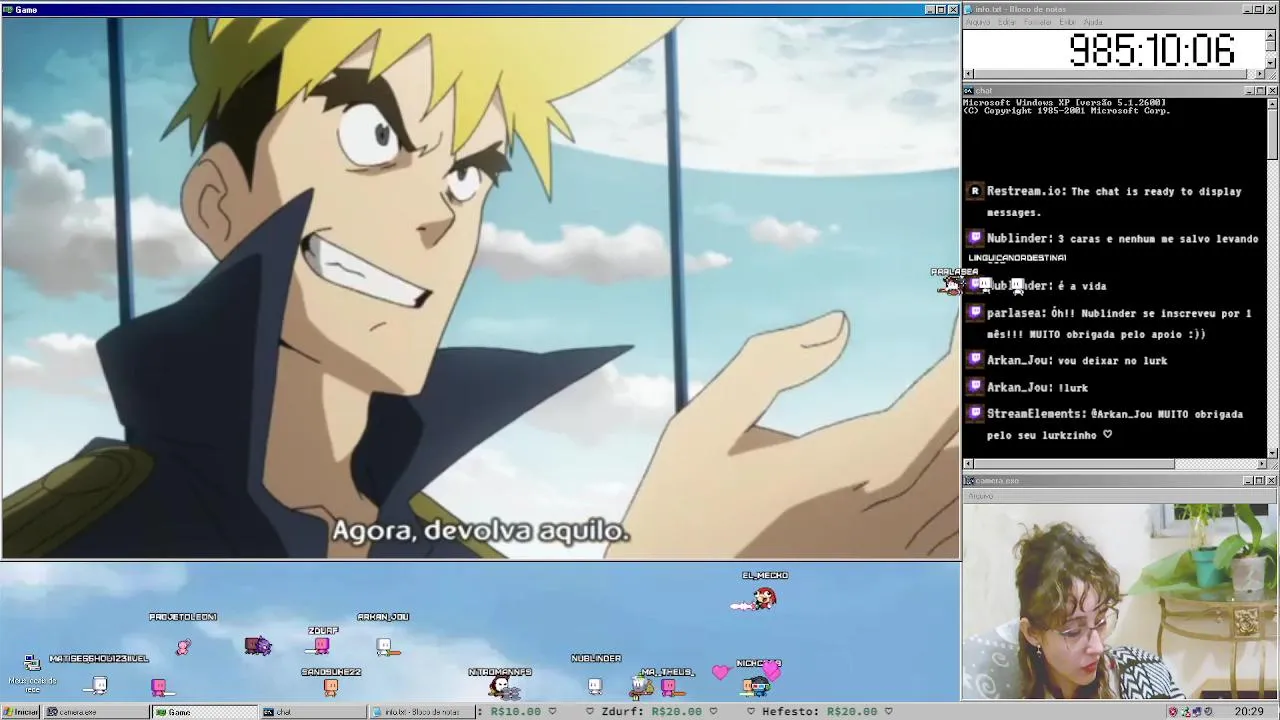Click the ARKAN_JOU avatar character
1280x720 pixels.
coord(386,648)
